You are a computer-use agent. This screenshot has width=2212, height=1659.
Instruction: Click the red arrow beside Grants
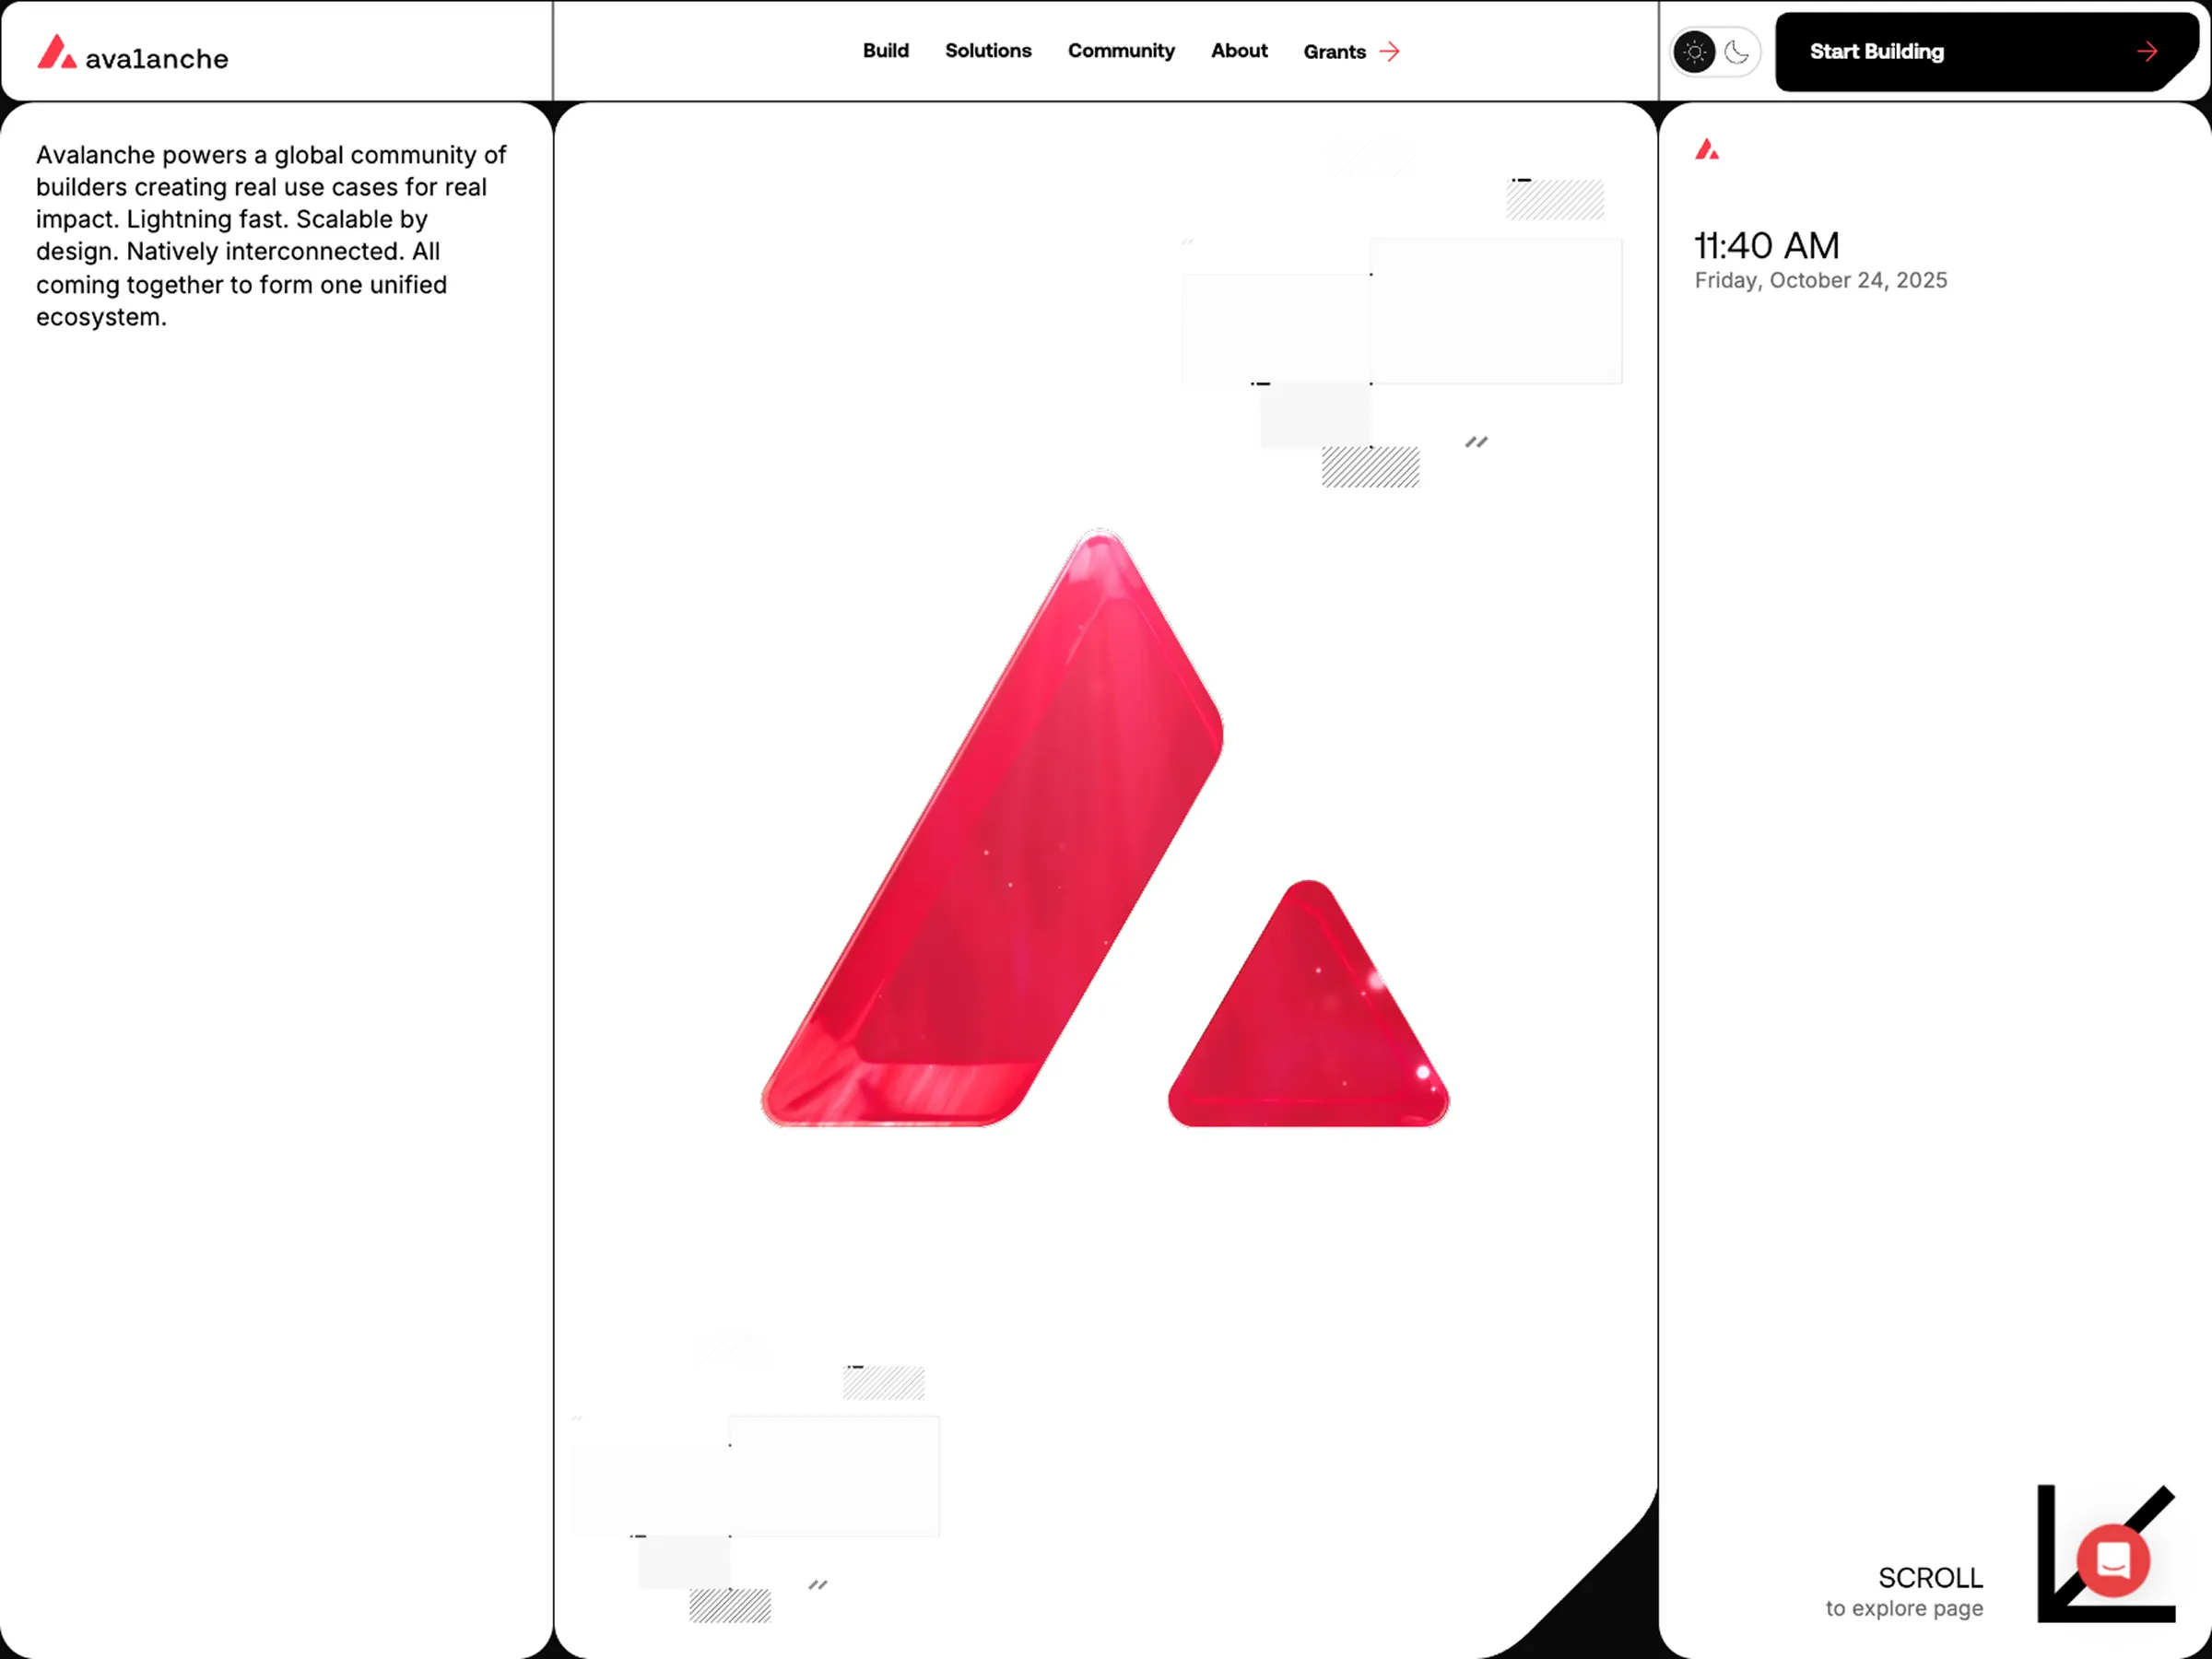point(1389,52)
